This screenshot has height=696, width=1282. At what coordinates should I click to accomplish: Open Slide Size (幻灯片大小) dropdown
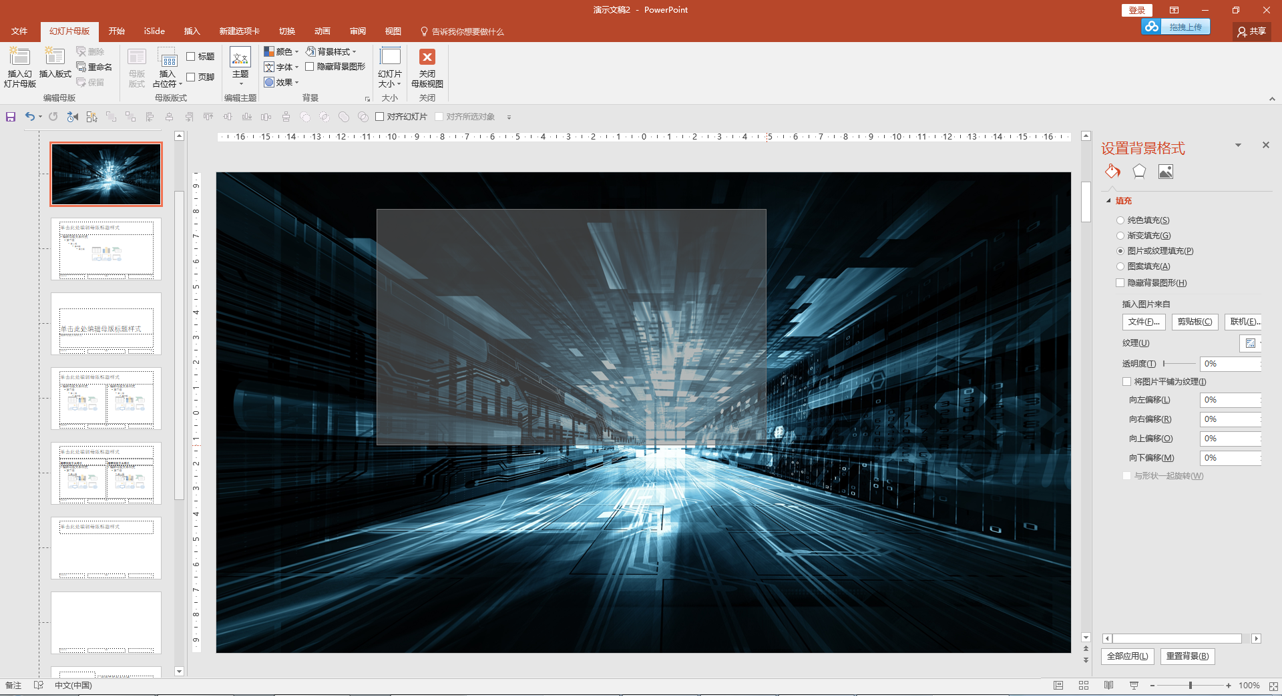pyautogui.click(x=390, y=67)
